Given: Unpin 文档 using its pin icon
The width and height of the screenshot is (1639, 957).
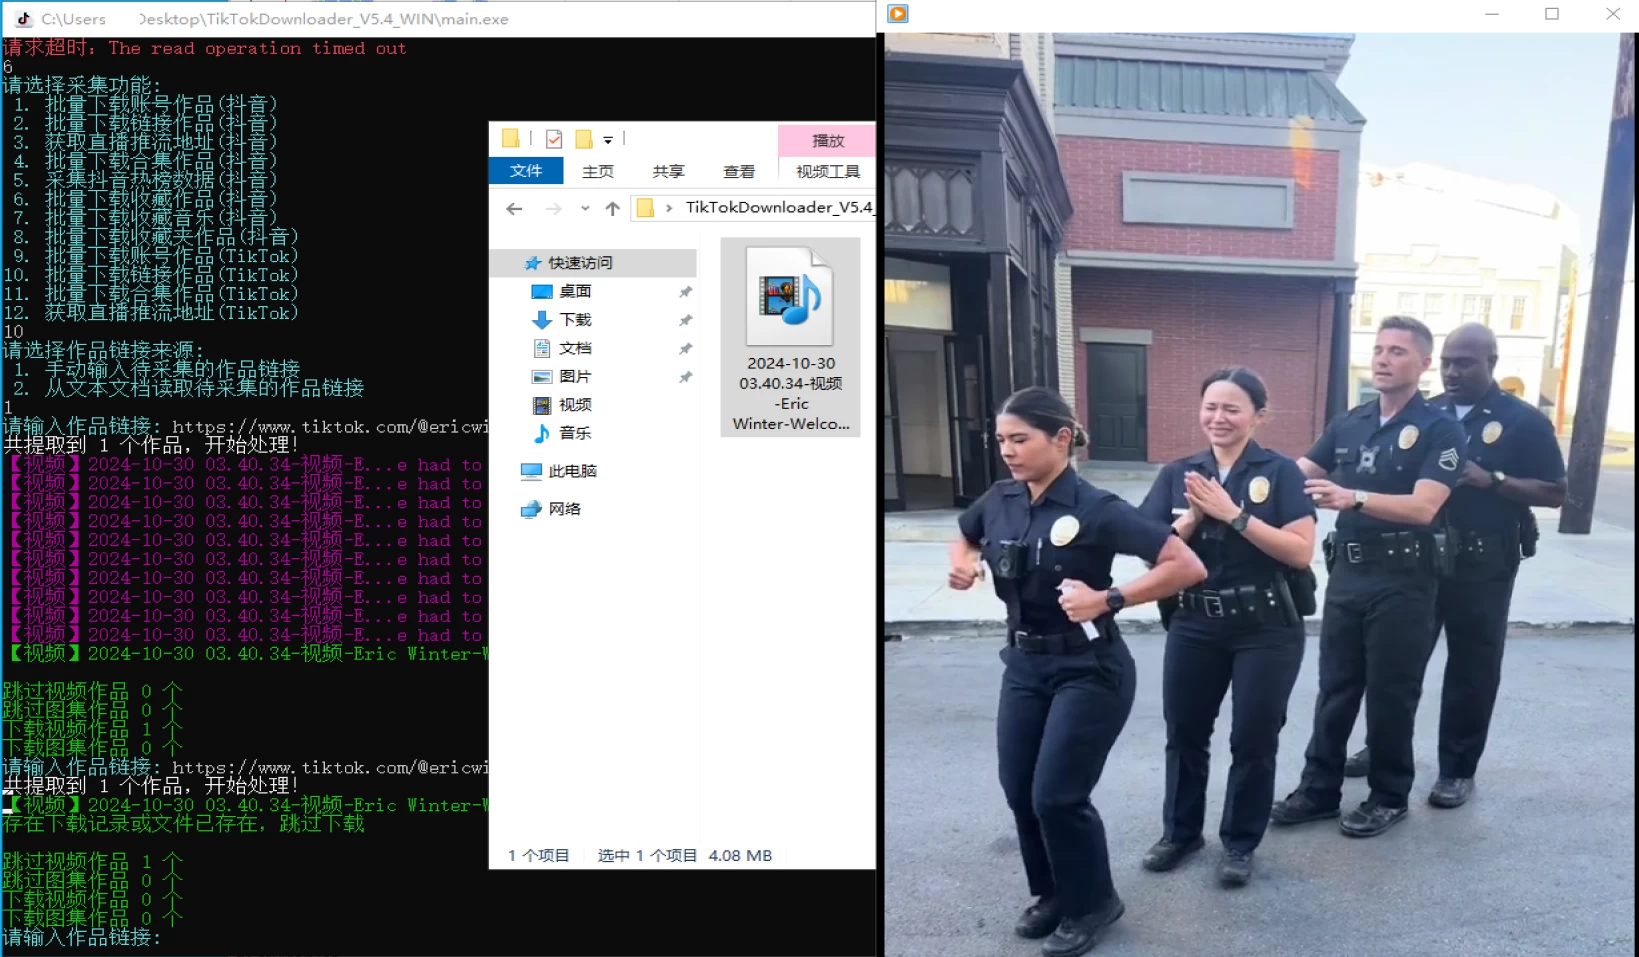Looking at the screenshot, I should tap(685, 349).
